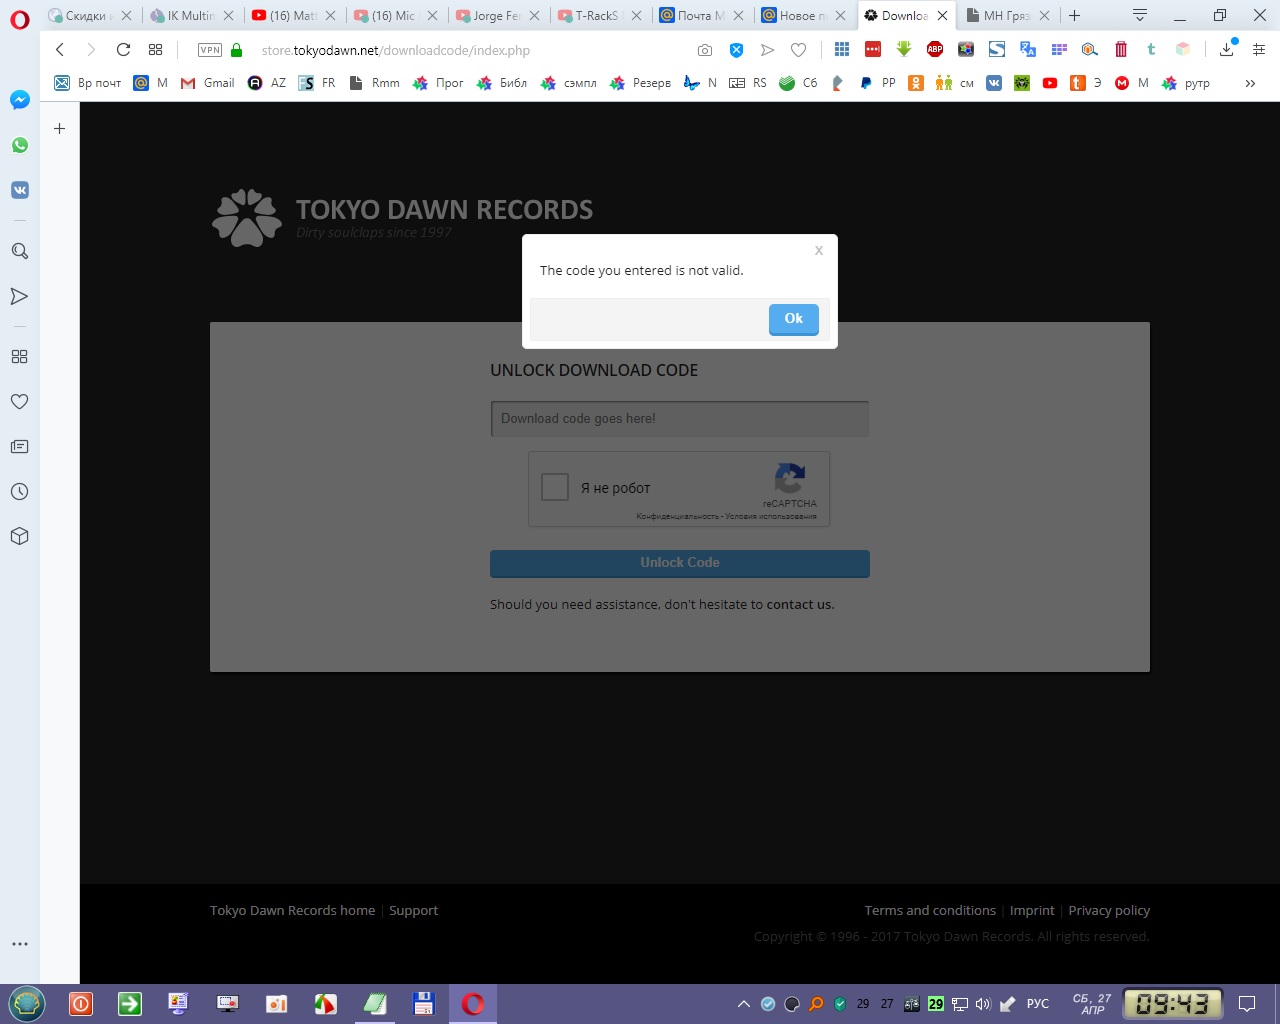Open the History clock in the sidebar
1280x1024 pixels.
[x=19, y=491]
